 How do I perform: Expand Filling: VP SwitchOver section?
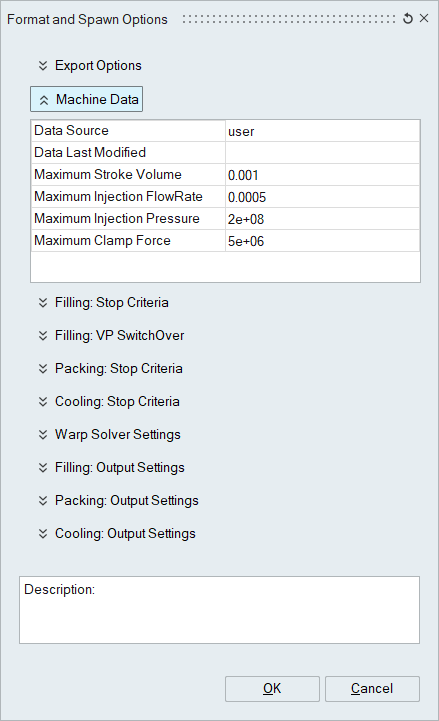click(x=111, y=336)
